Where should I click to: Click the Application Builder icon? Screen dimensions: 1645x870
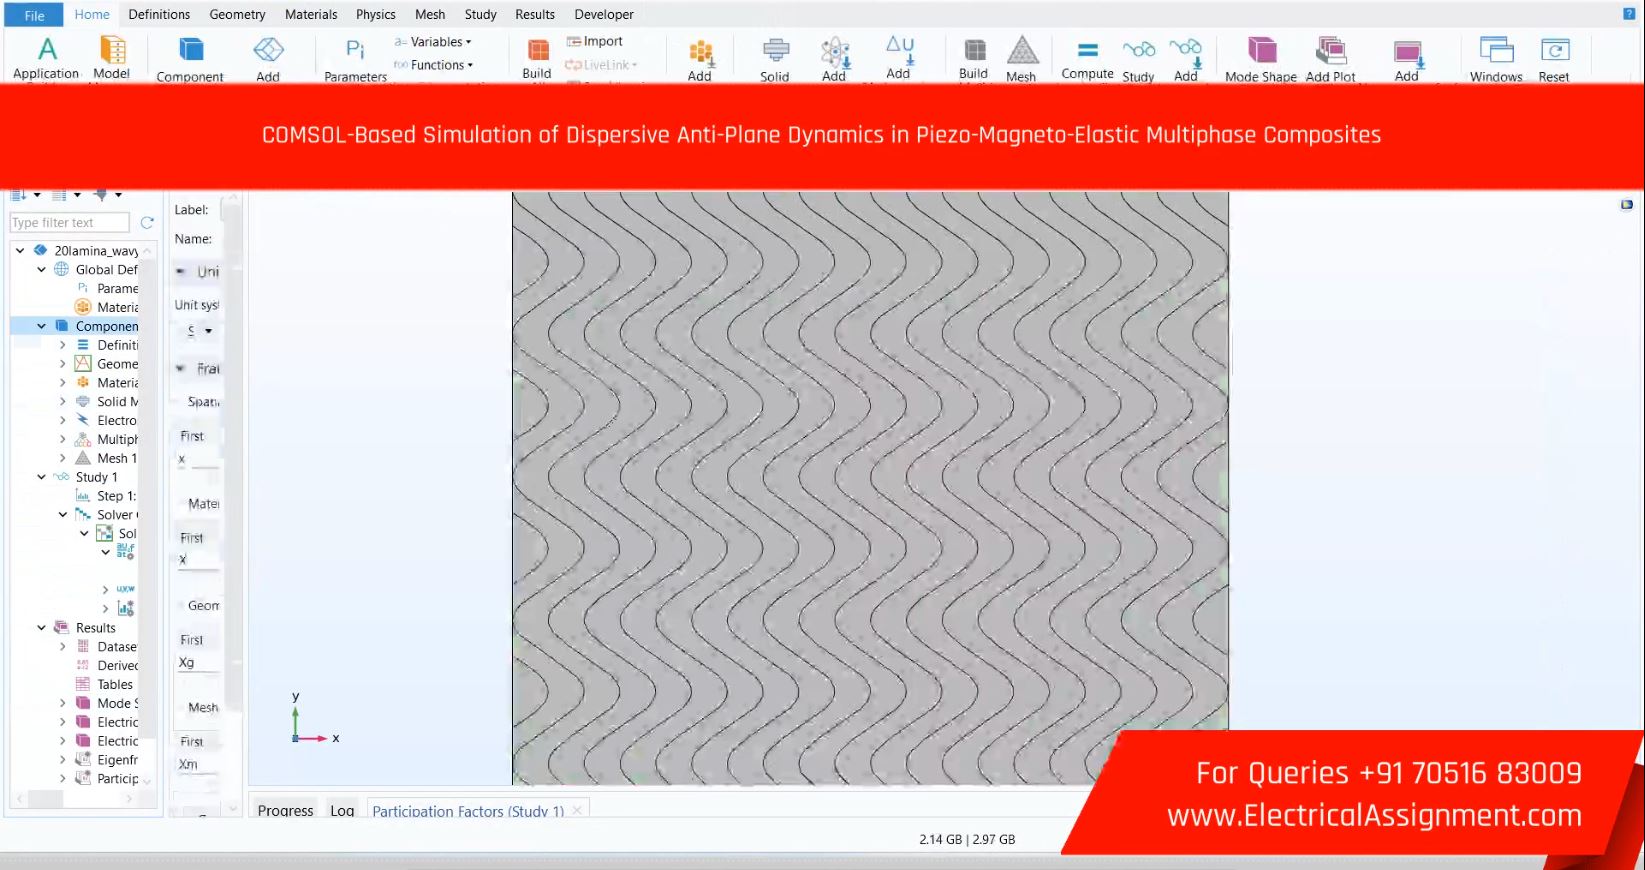(46, 50)
